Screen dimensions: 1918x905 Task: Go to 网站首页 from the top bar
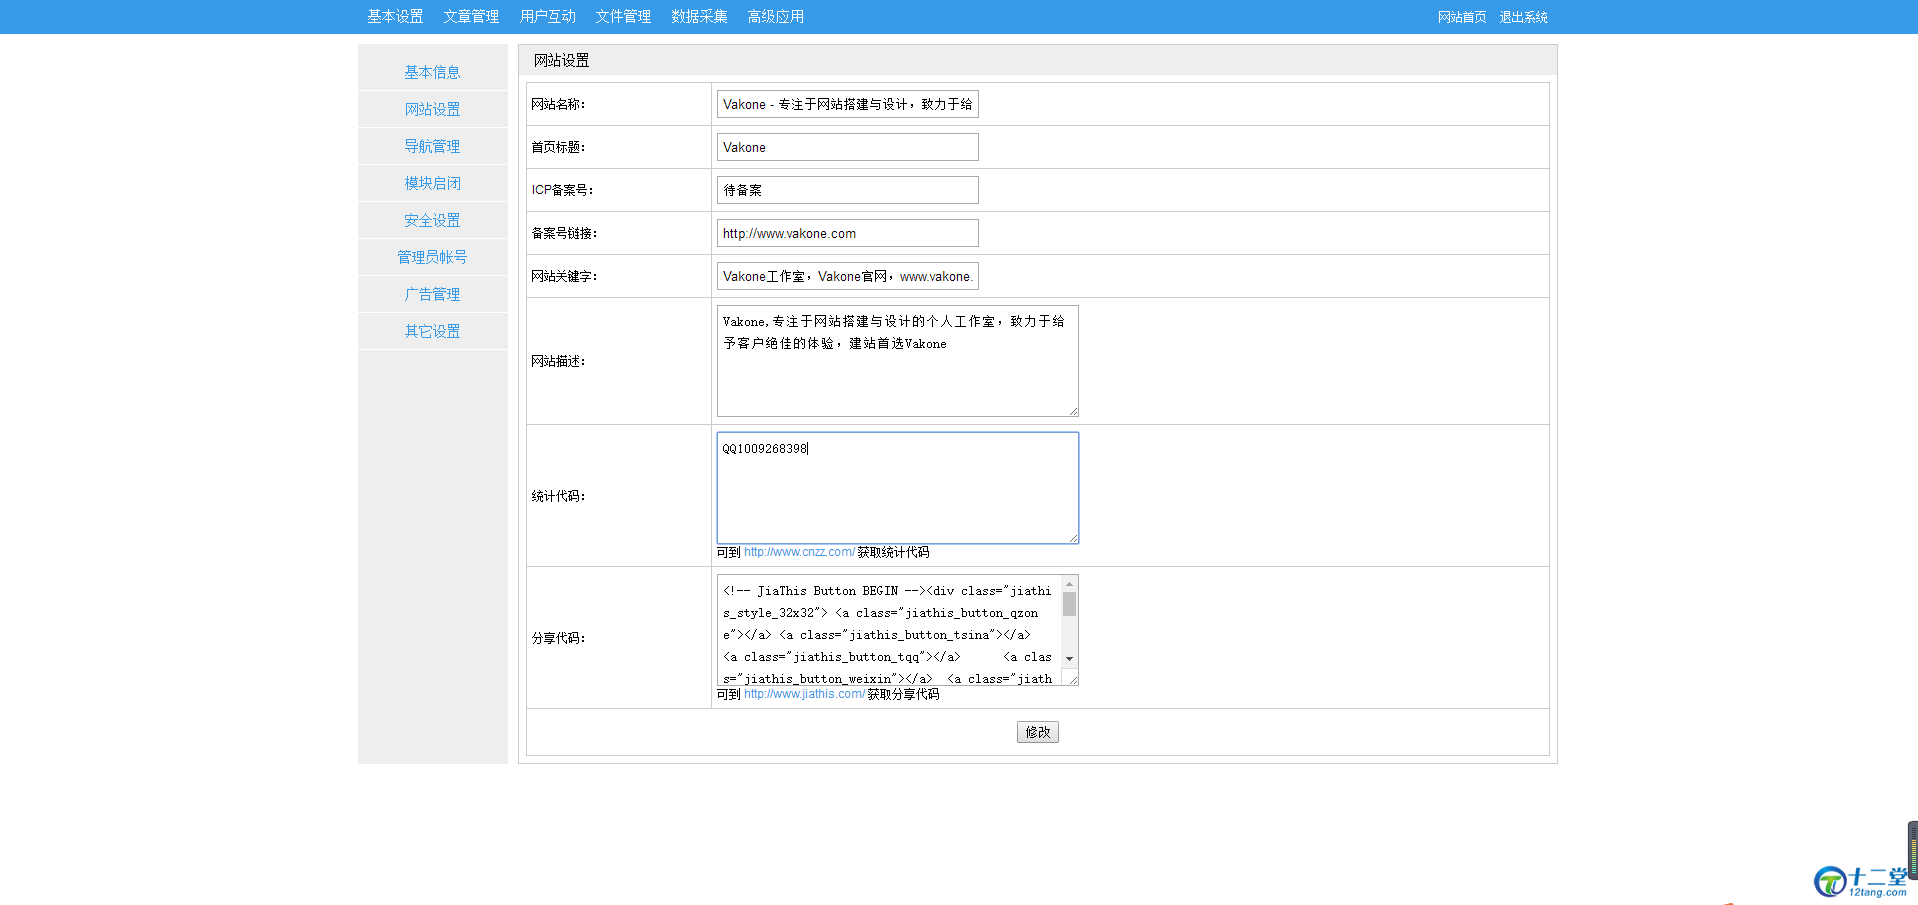point(1461,16)
